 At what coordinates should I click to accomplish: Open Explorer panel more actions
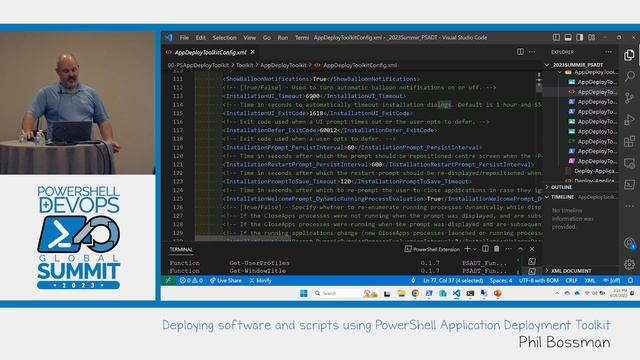(x=609, y=52)
